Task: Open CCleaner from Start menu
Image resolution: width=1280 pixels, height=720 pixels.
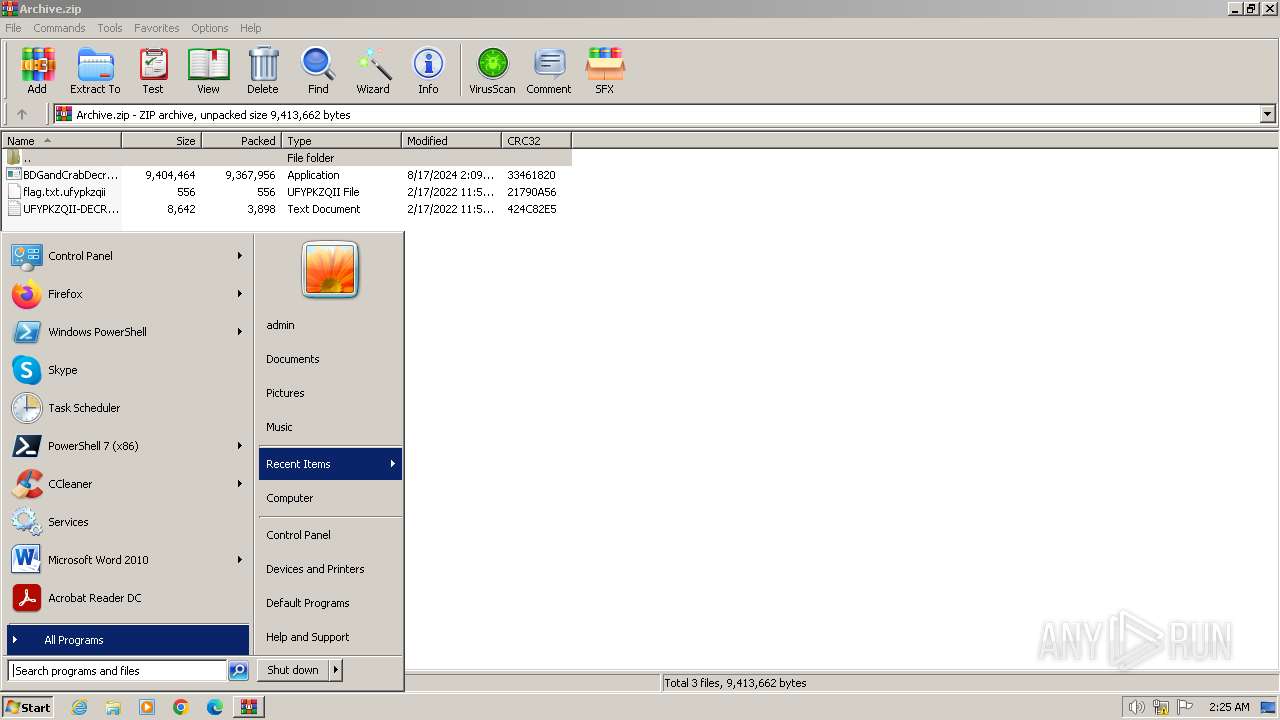Action: (128, 484)
